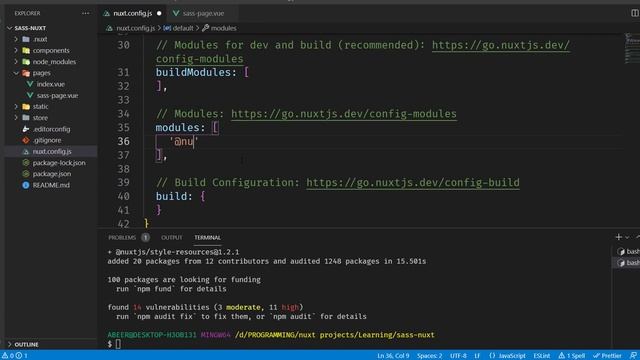Click the terminal prompt input

[118, 344]
